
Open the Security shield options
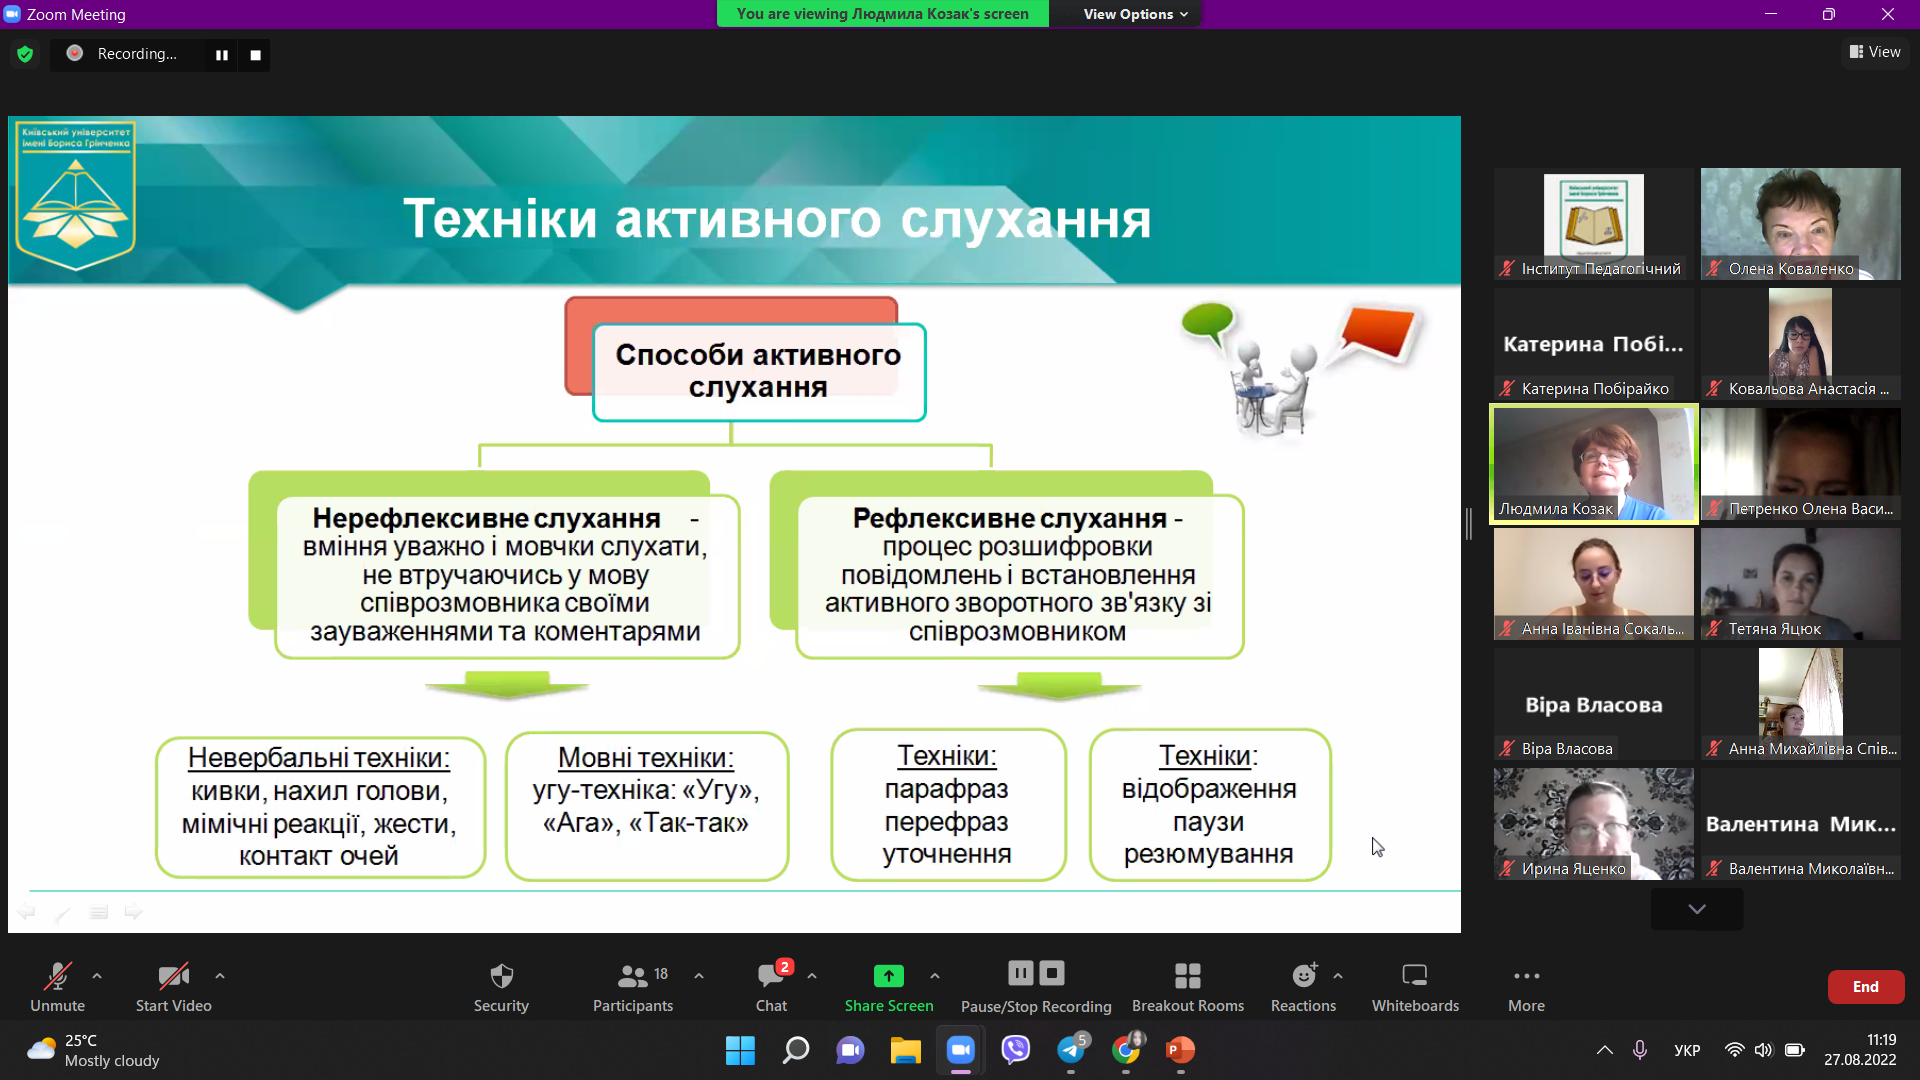(x=501, y=985)
